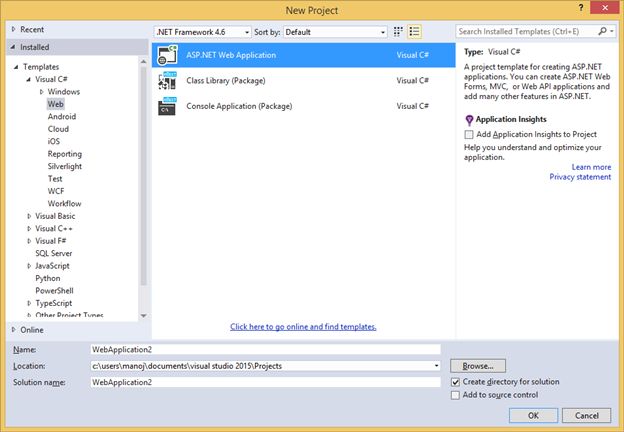624x432 pixels.
Task: Collapse the Visual C# tree node
Action: [29, 79]
